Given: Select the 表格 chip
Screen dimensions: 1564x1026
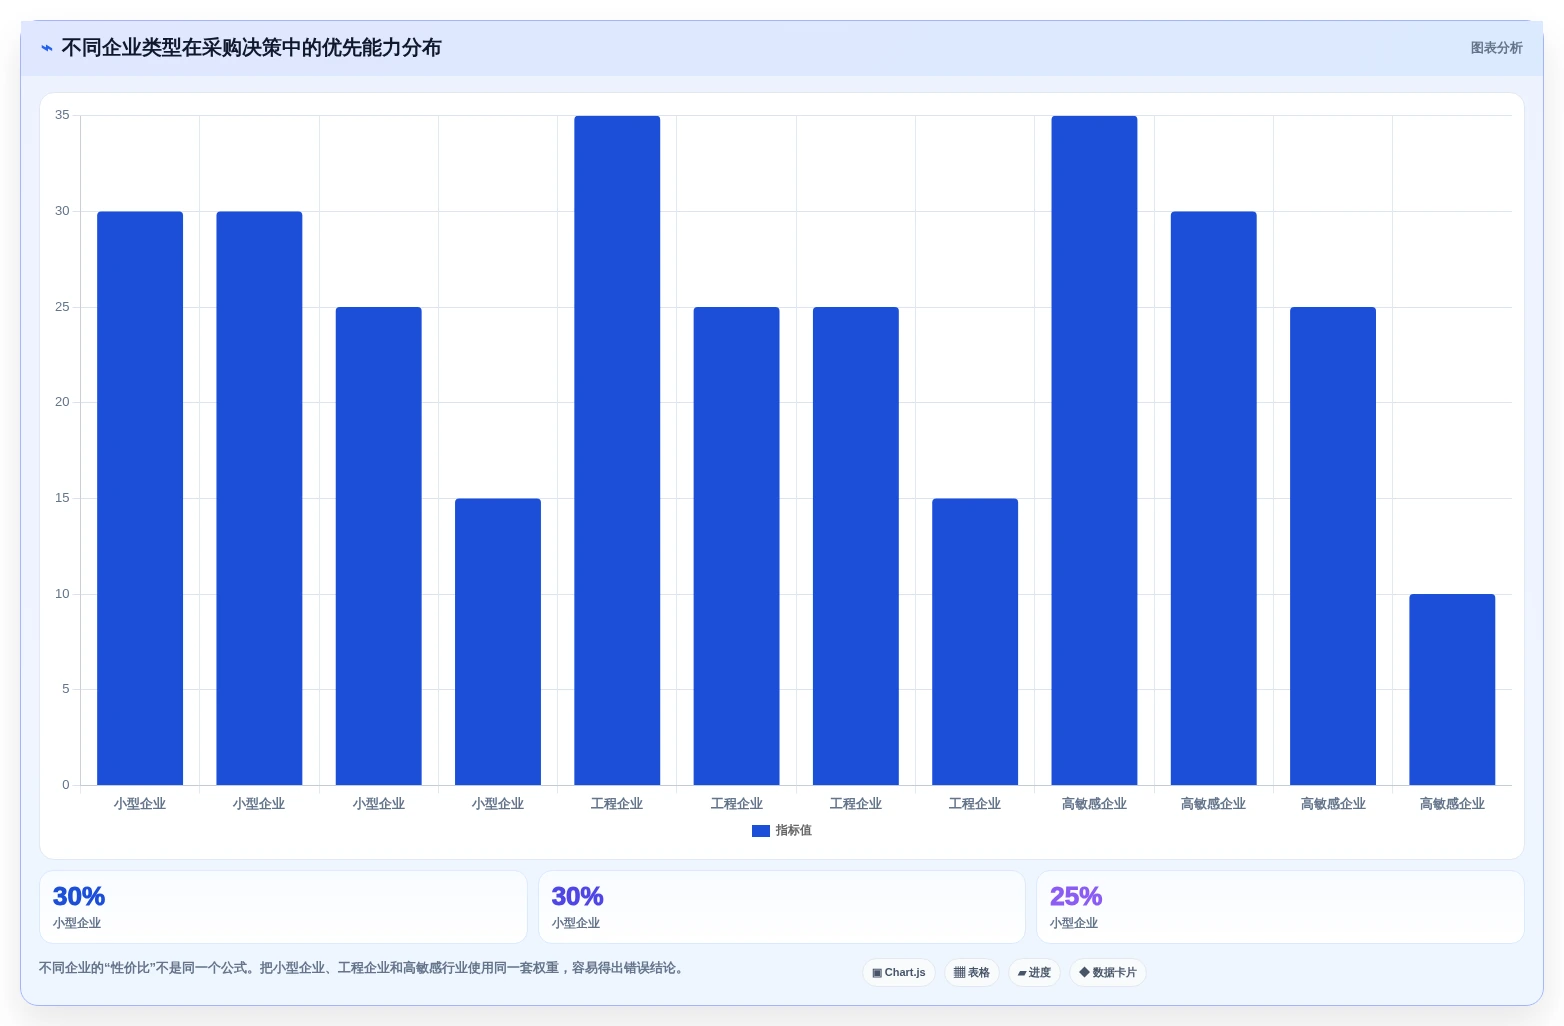Looking at the screenshot, I should (972, 973).
